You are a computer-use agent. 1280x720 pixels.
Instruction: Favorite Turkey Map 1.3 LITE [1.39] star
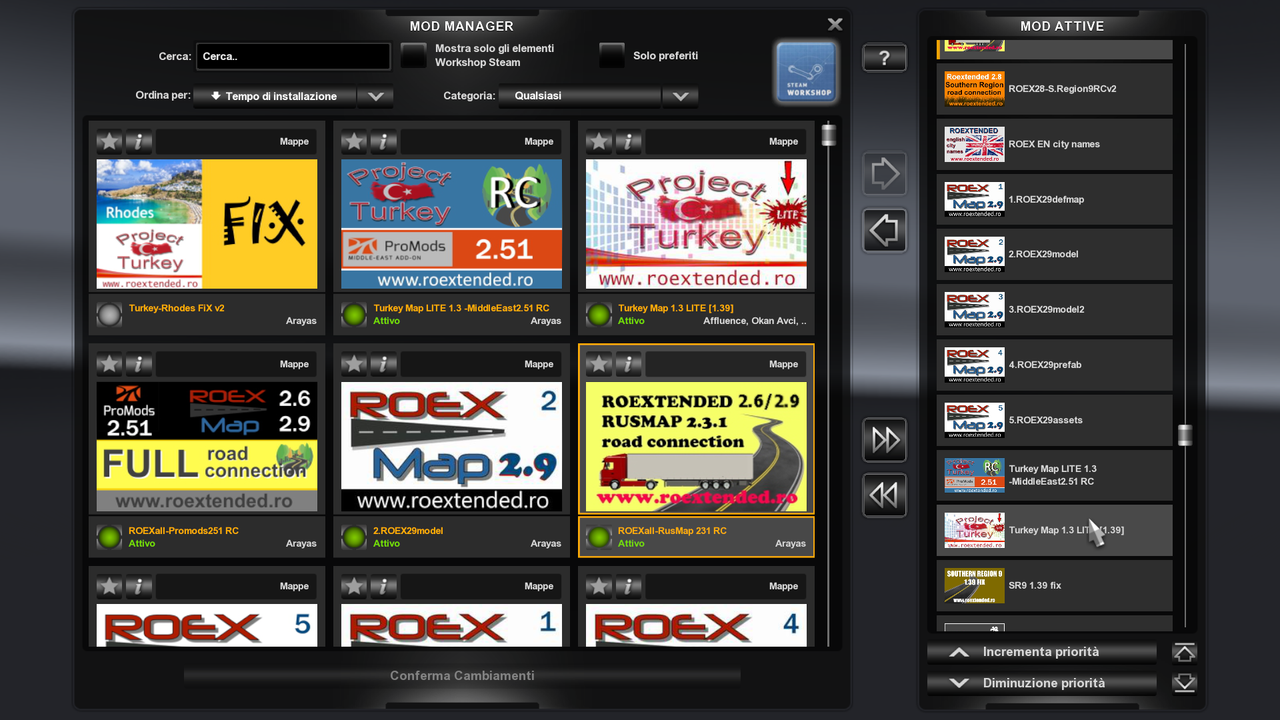pyautogui.click(x=599, y=142)
